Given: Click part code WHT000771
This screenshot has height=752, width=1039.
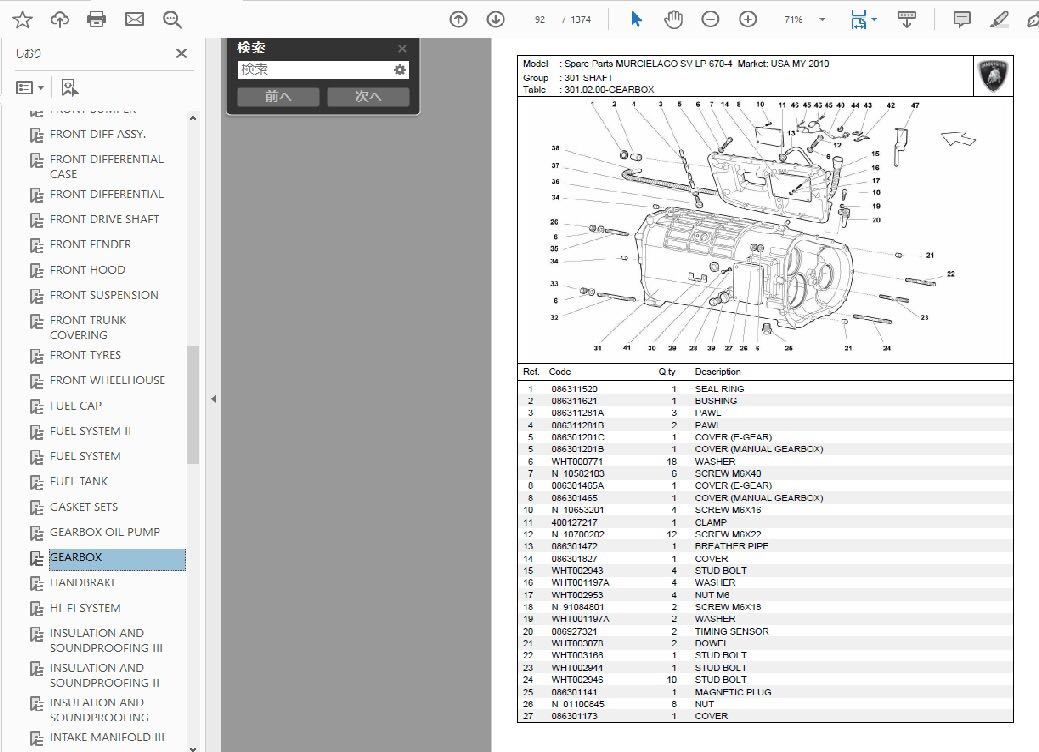Looking at the screenshot, I should pos(577,461).
